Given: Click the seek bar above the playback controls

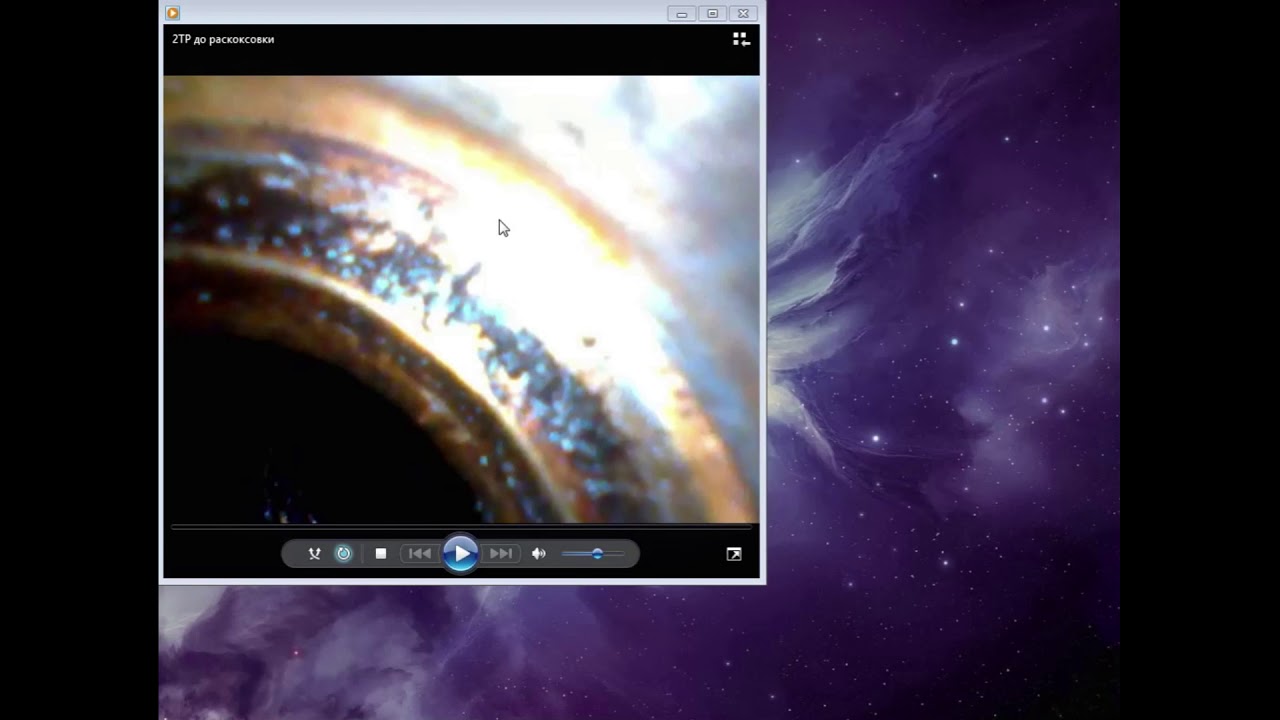Looking at the screenshot, I should tap(461, 526).
